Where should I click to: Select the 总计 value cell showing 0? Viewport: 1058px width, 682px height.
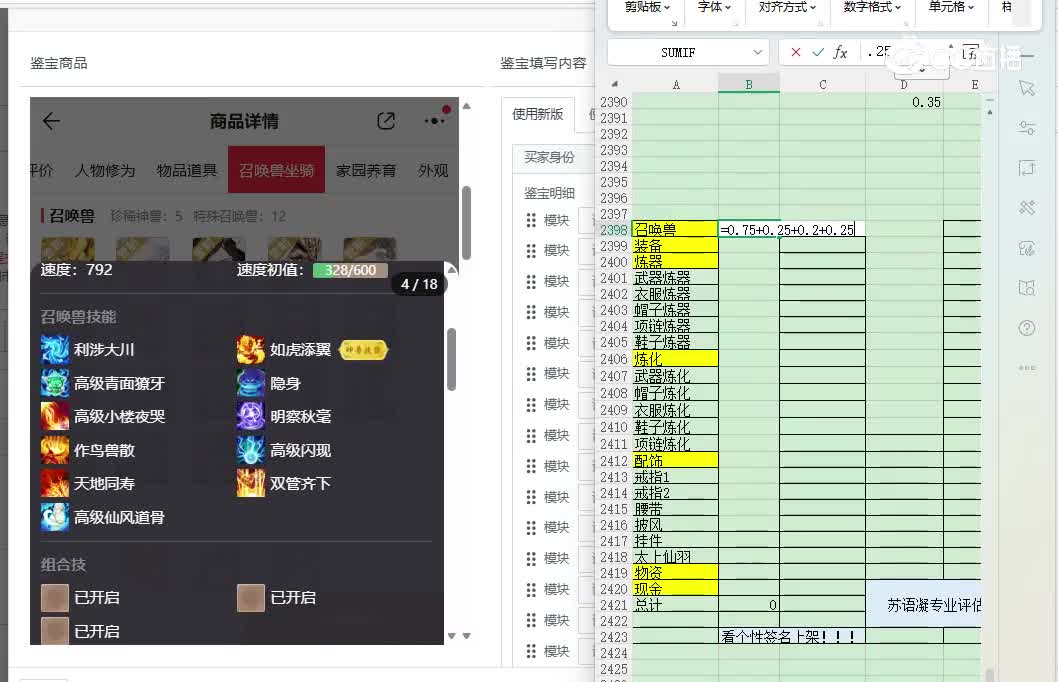748,605
